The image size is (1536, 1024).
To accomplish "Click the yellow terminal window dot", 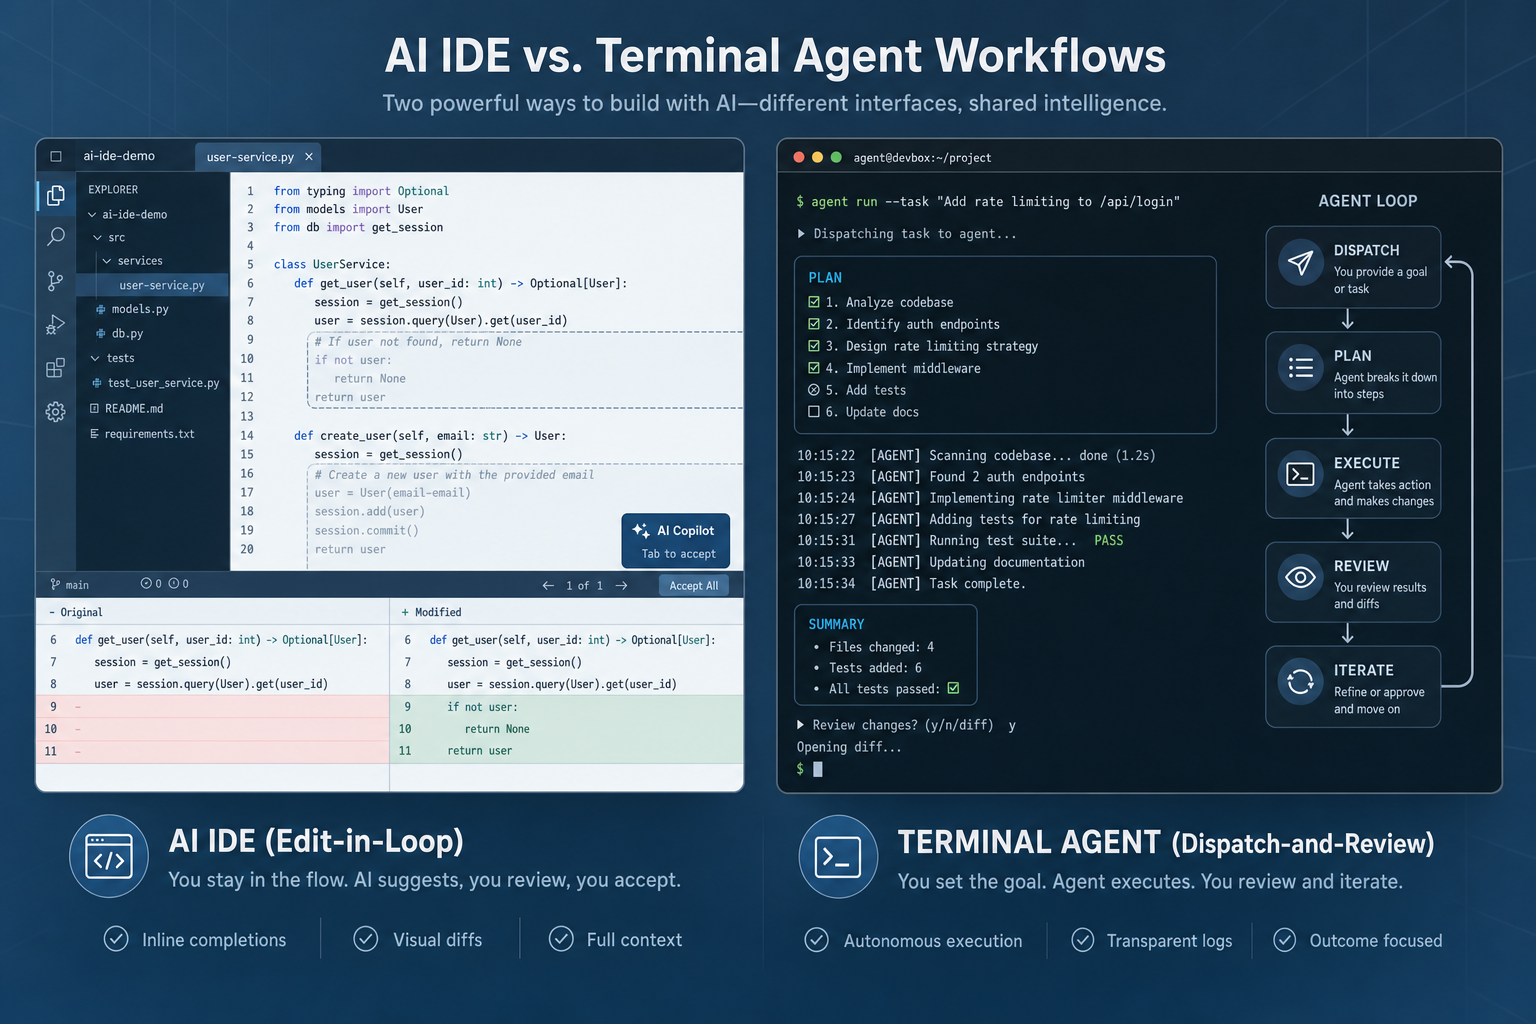I will pyautogui.click(x=817, y=157).
